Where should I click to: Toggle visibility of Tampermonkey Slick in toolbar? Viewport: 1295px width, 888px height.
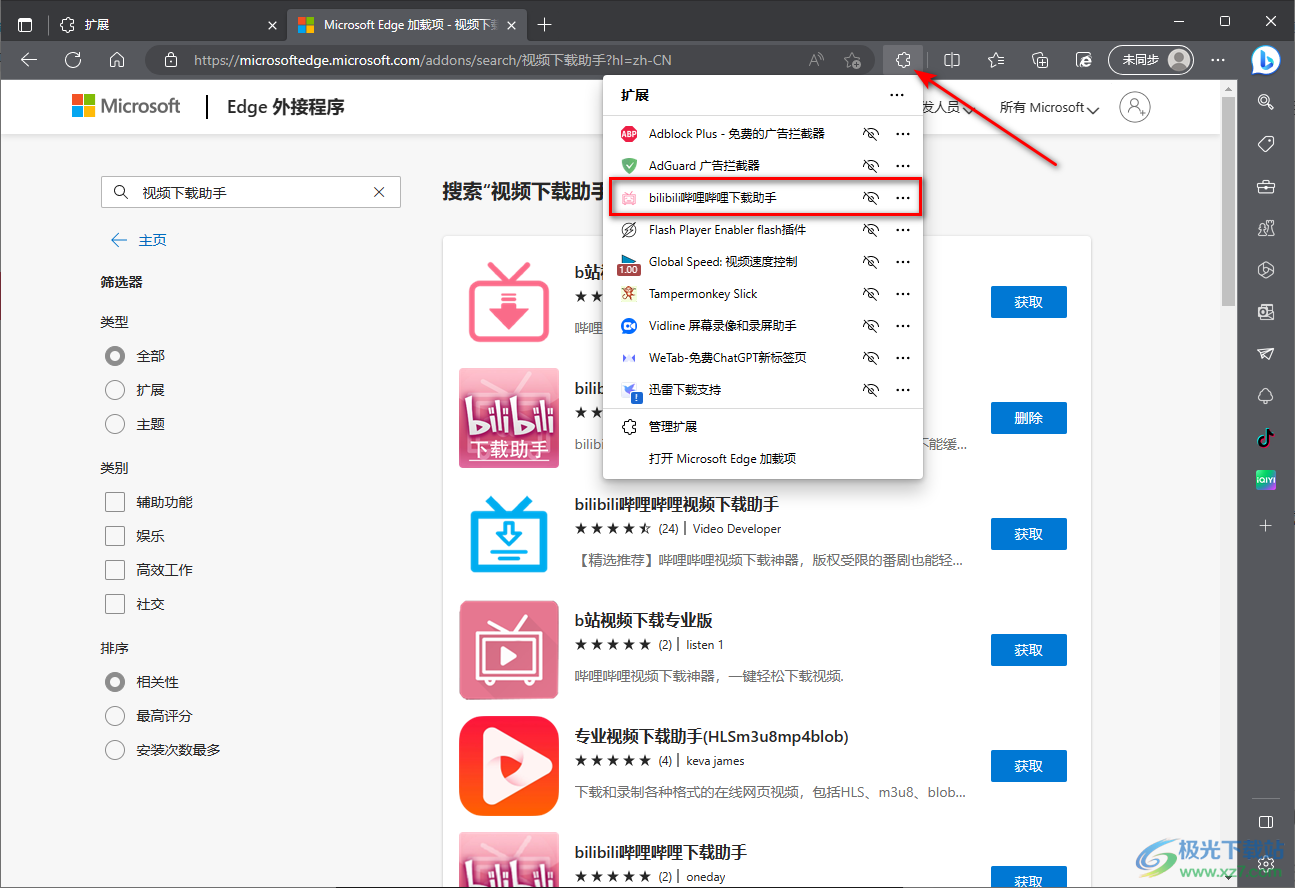871,294
